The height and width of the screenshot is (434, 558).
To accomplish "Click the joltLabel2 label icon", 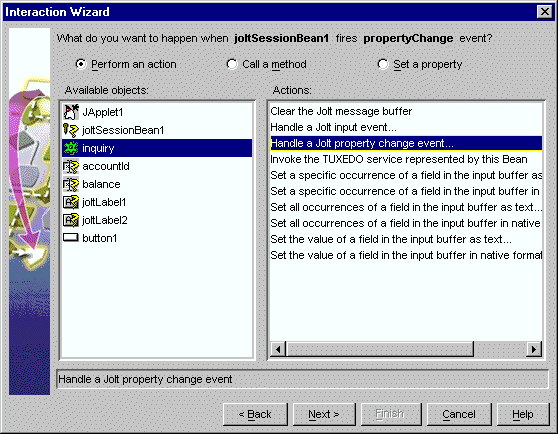I will click(71, 220).
